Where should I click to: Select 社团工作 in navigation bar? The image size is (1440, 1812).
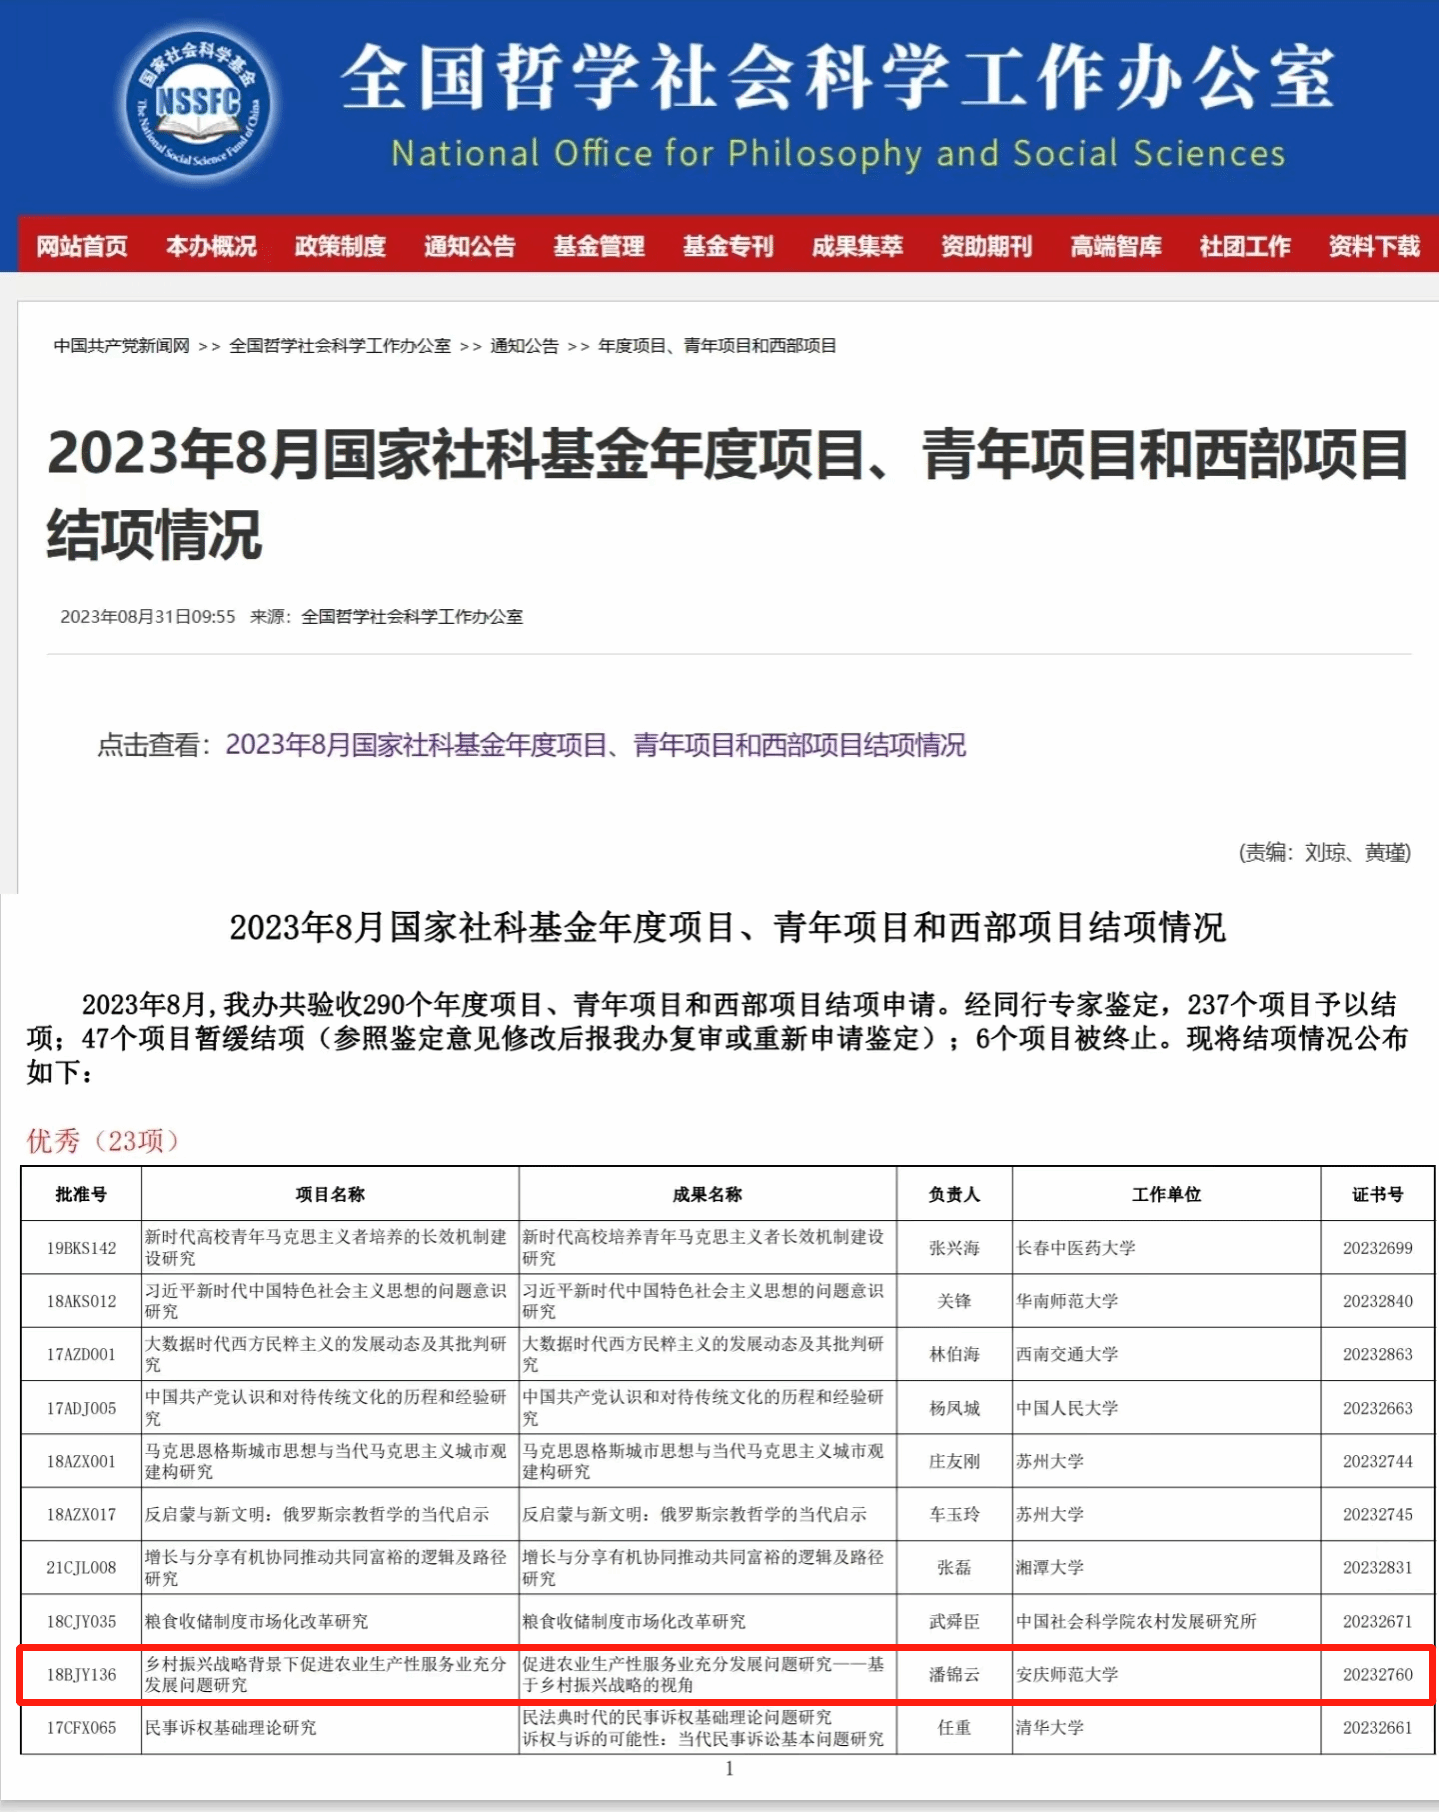tap(1245, 246)
